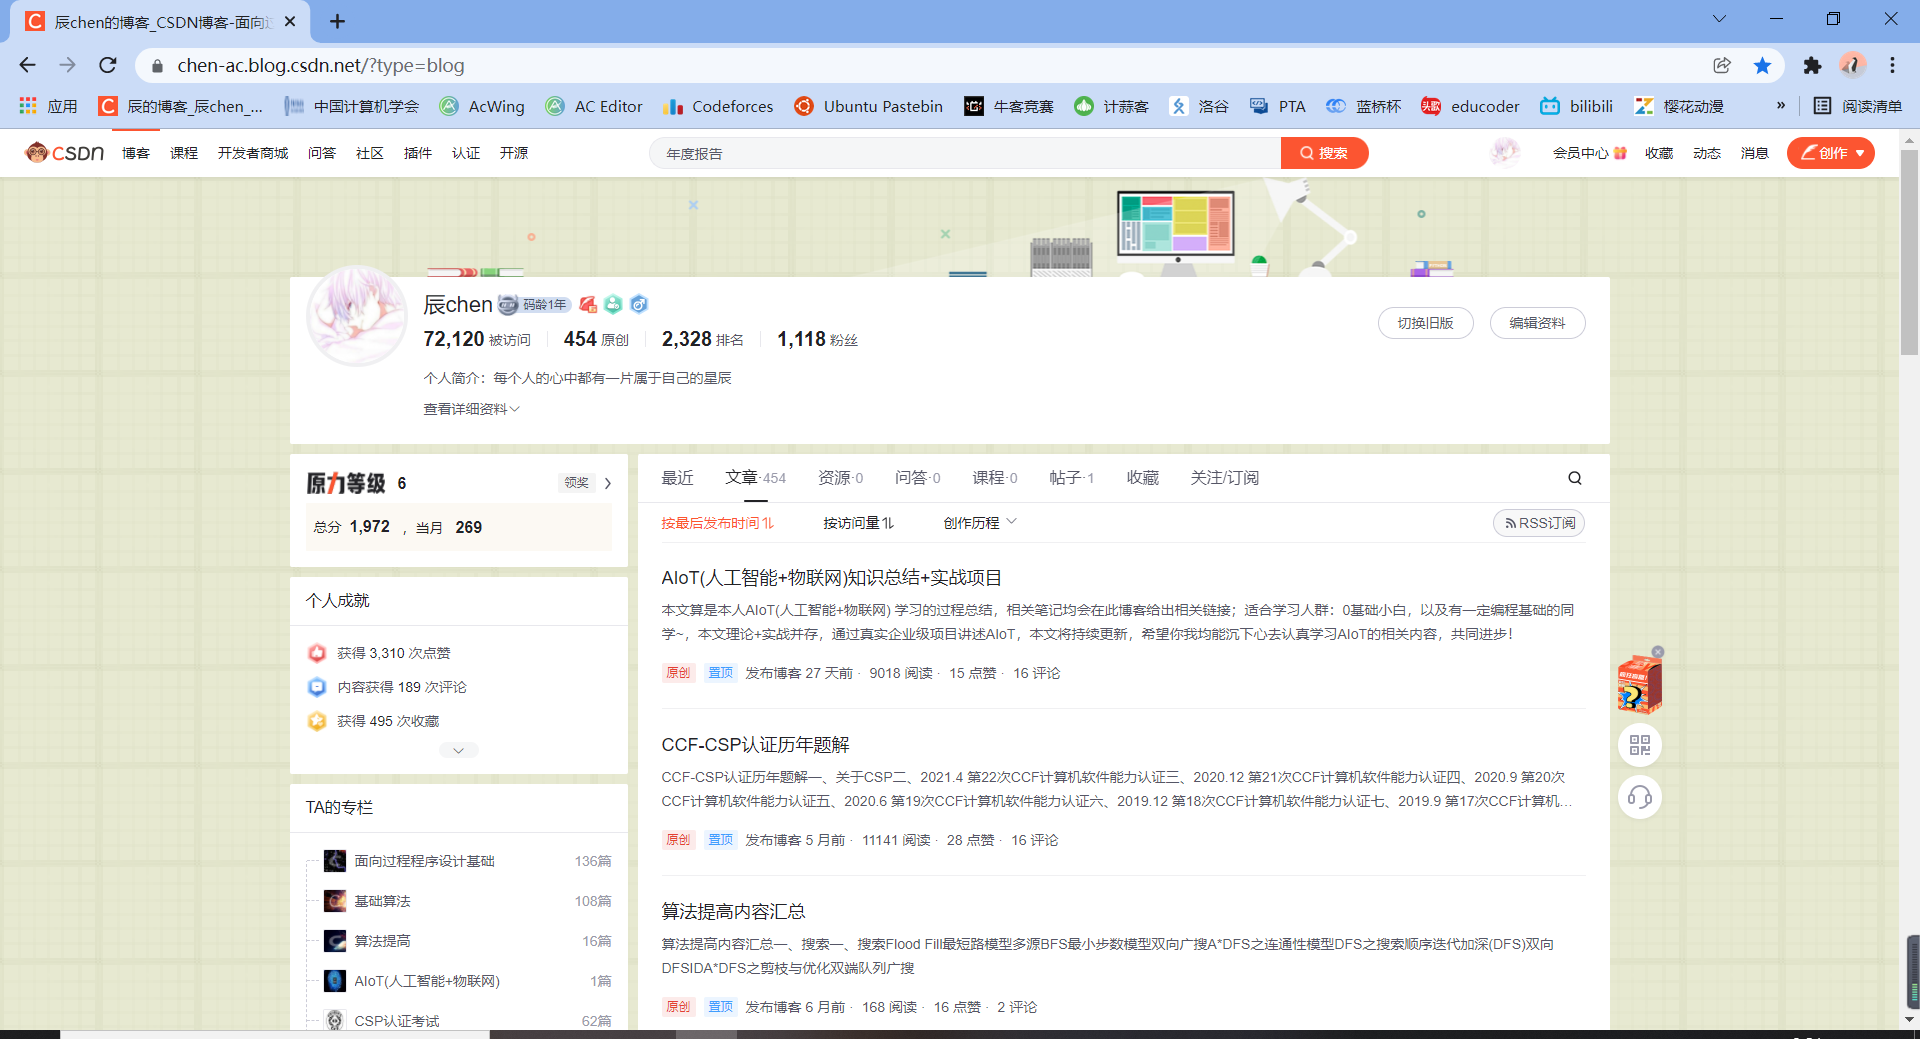Screen dimensions: 1920x1039
Task: Click the customer service headset icon
Action: (x=1640, y=797)
